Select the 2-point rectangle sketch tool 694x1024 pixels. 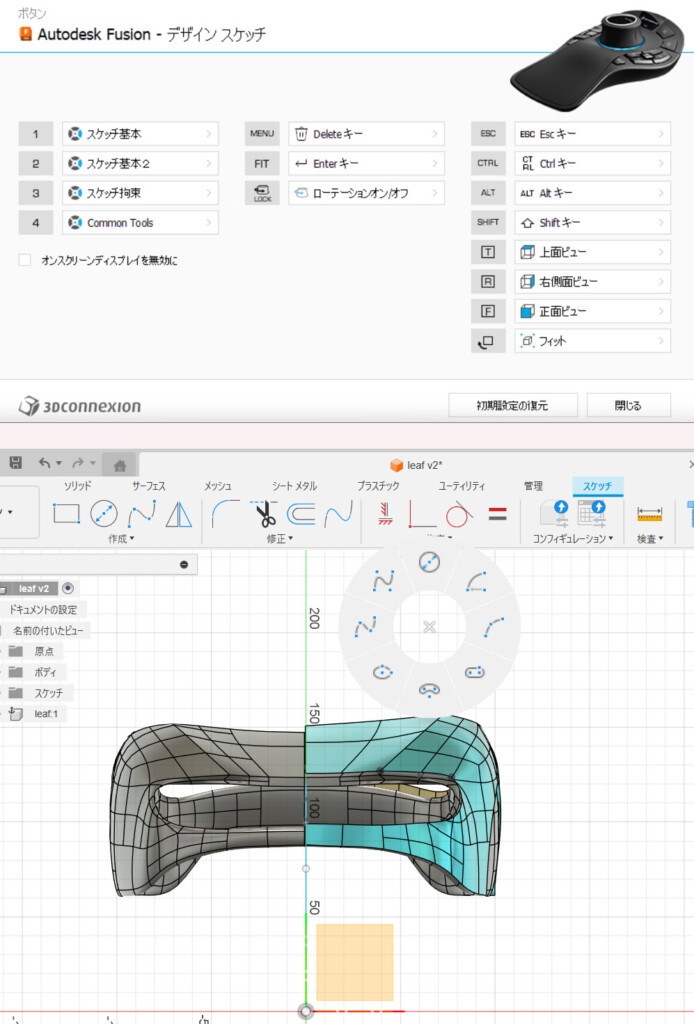(66, 514)
